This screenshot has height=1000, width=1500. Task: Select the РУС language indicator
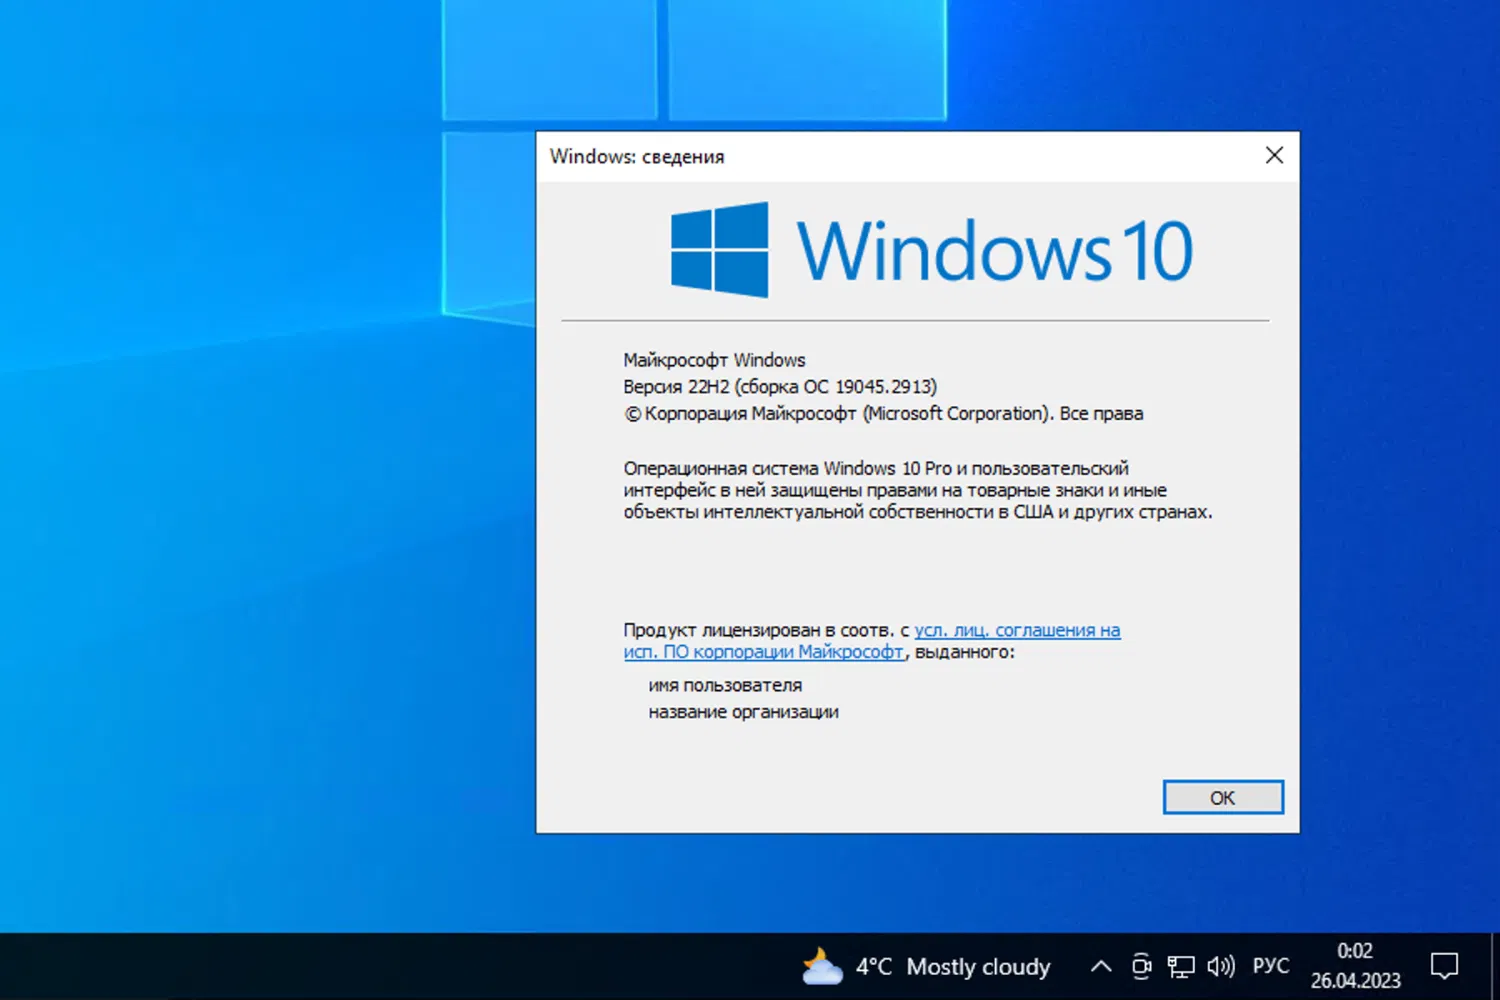[1270, 966]
